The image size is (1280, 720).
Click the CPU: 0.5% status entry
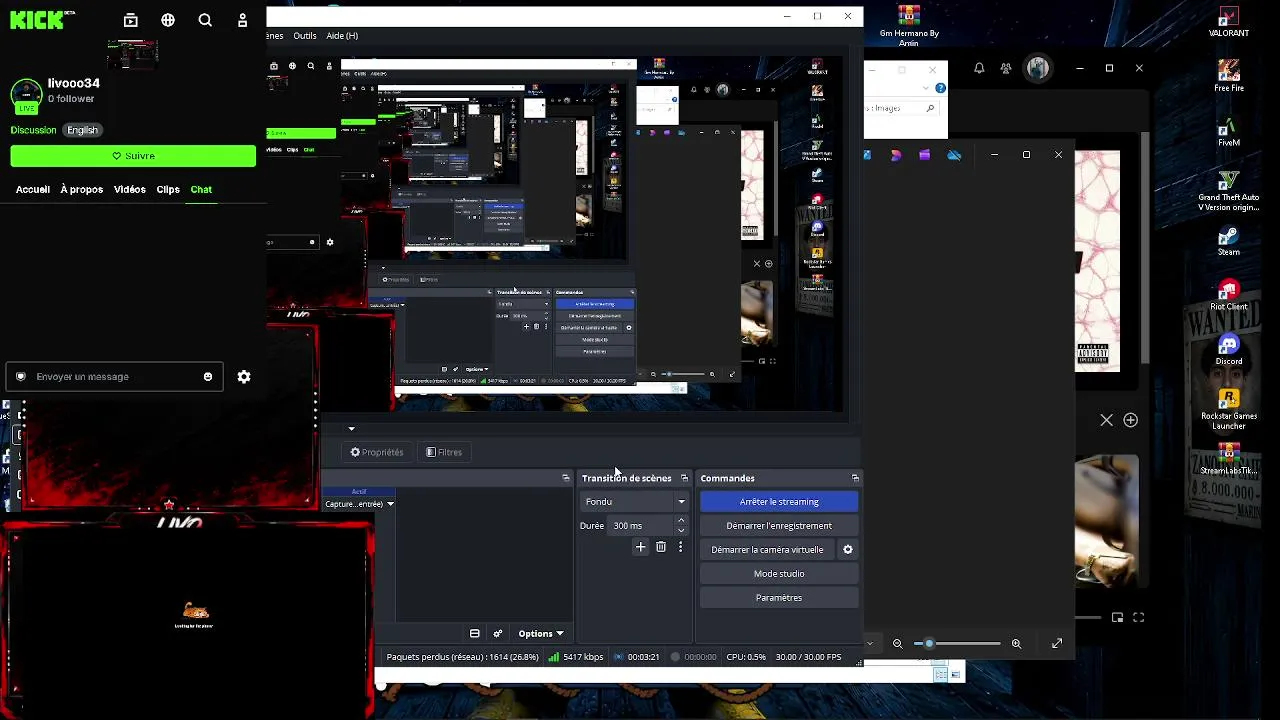746,657
